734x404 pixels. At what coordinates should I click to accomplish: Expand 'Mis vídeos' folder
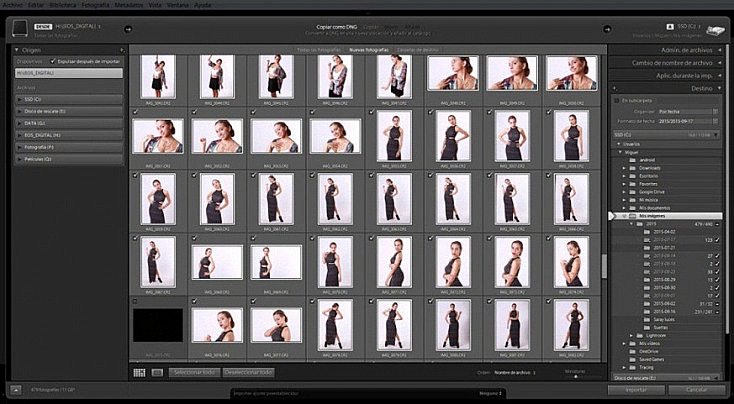624,344
